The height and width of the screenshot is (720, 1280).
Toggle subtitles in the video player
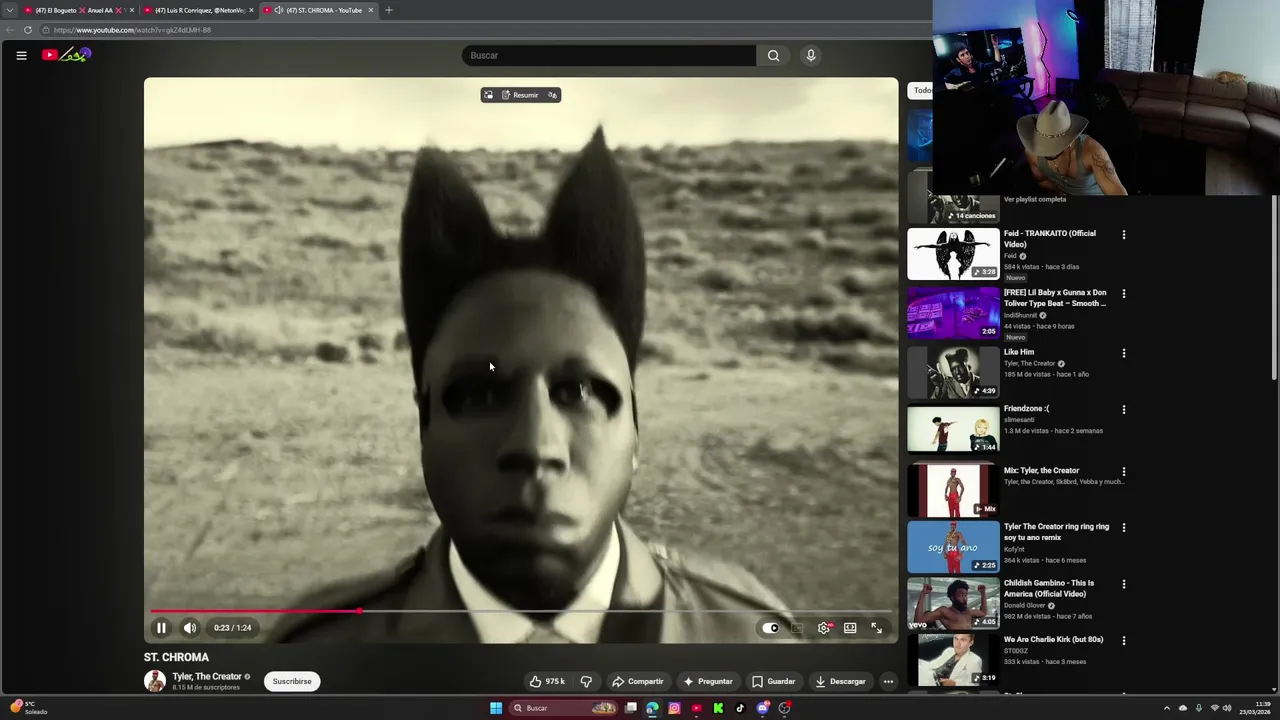[x=797, y=628]
